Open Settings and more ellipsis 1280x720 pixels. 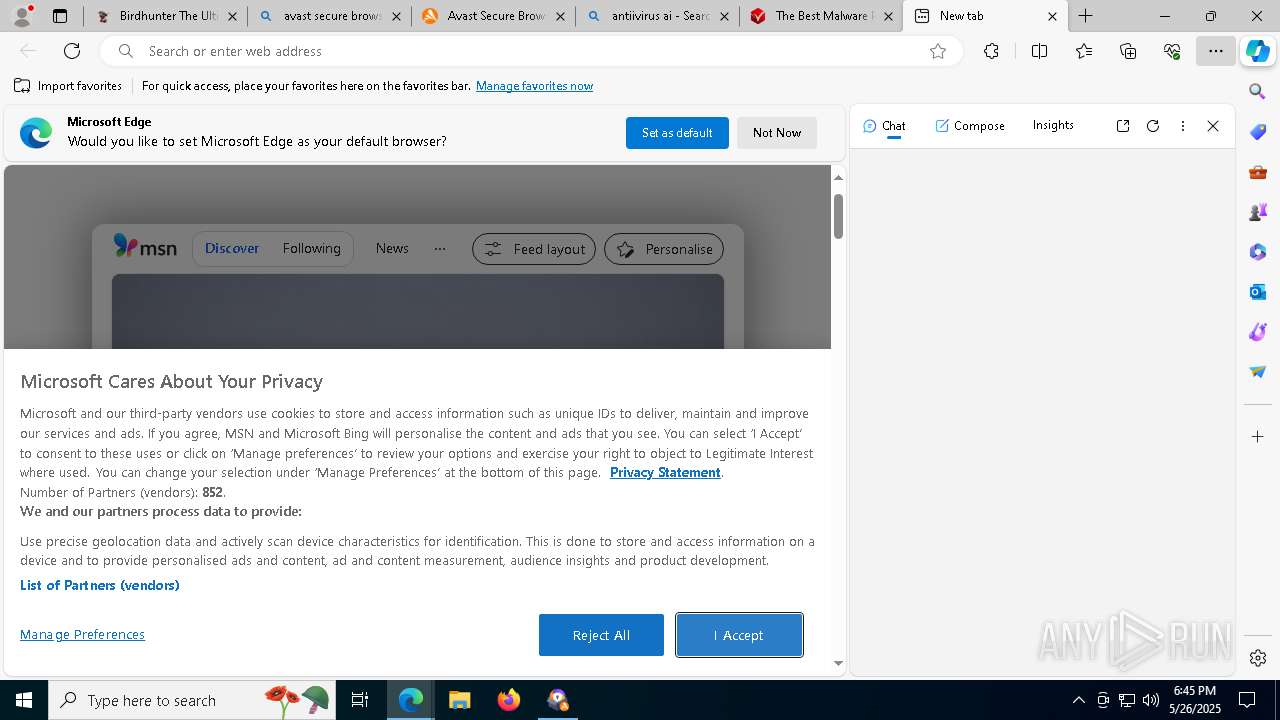click(1216, 51)
